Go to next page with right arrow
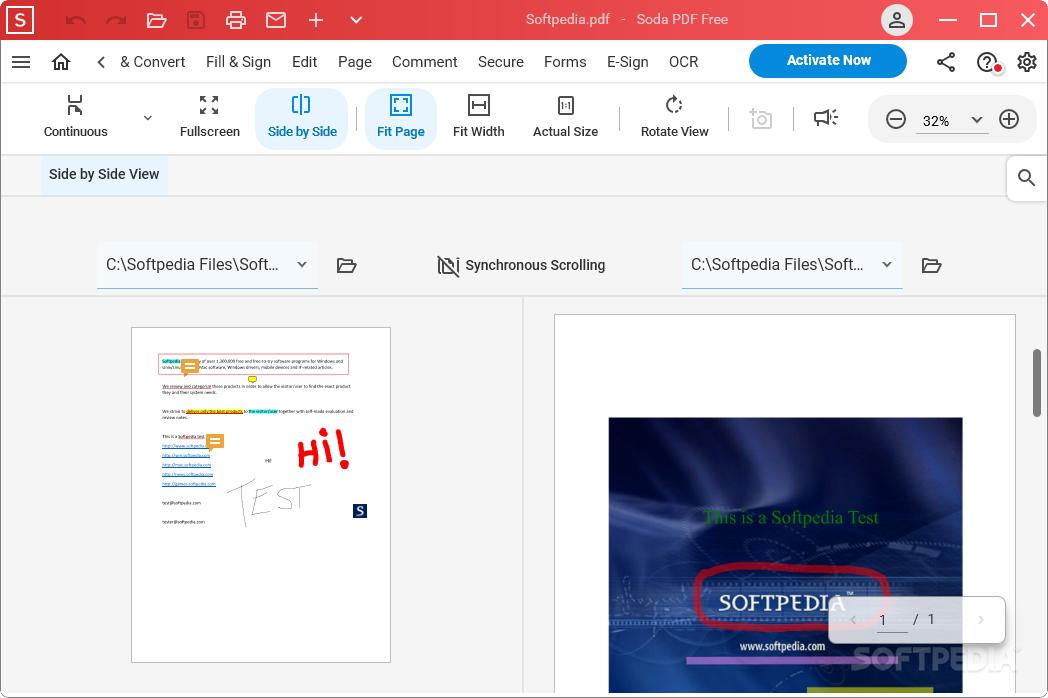 click(980, 620)
